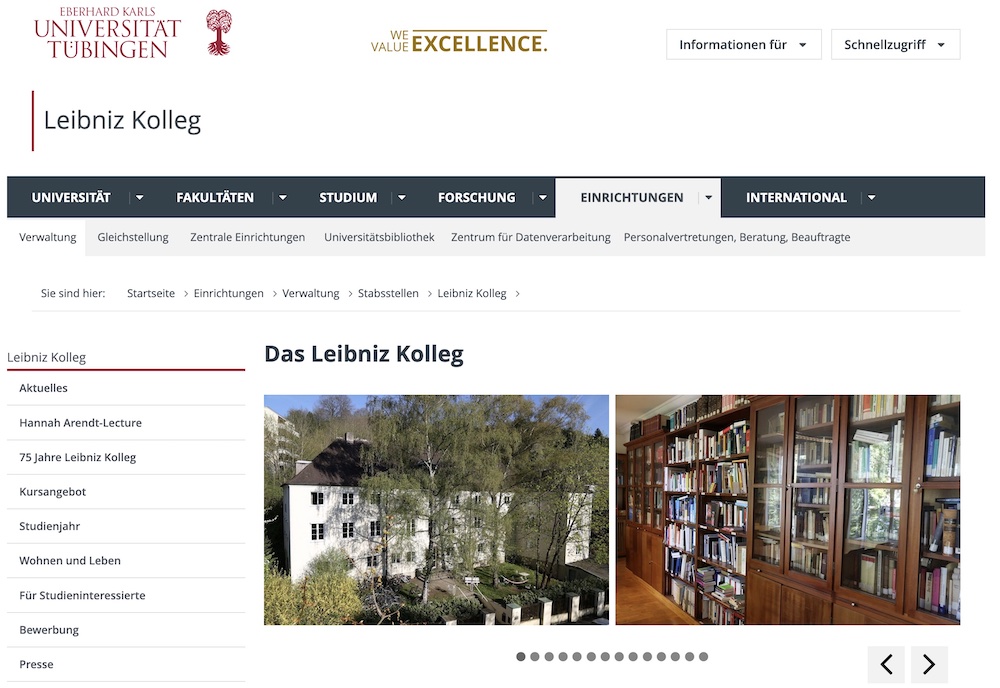Show next slideshow image with right arrow

click(929, 664)
